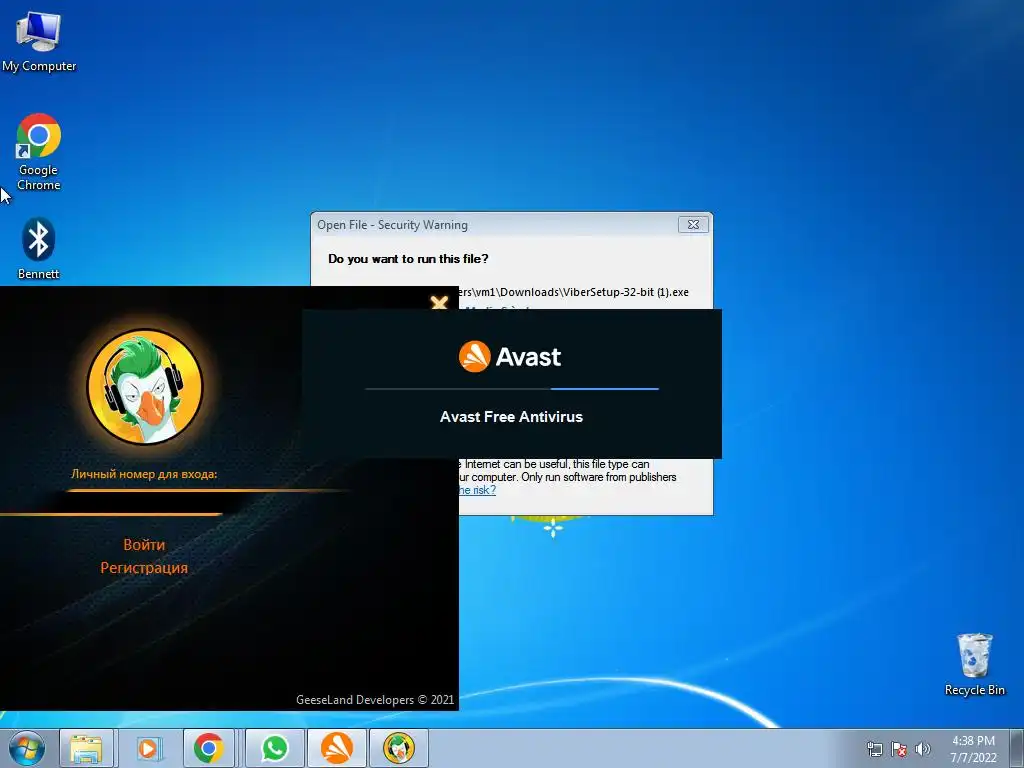Open Windows Explorer from the taskbar
Viewport: 1024px width, 768px height.
click(x=86, y=748)
